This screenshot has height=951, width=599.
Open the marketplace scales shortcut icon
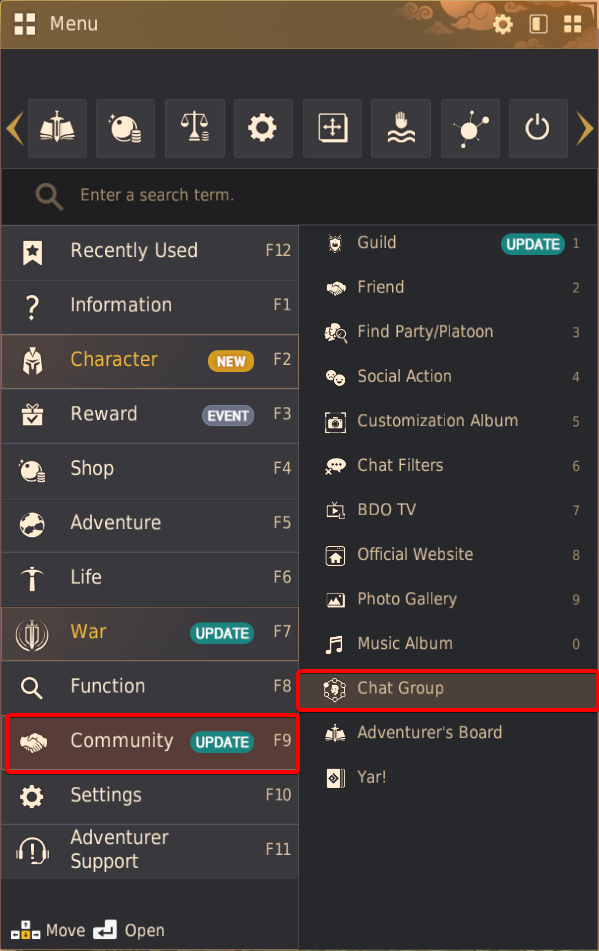click(x=195, y=129)
